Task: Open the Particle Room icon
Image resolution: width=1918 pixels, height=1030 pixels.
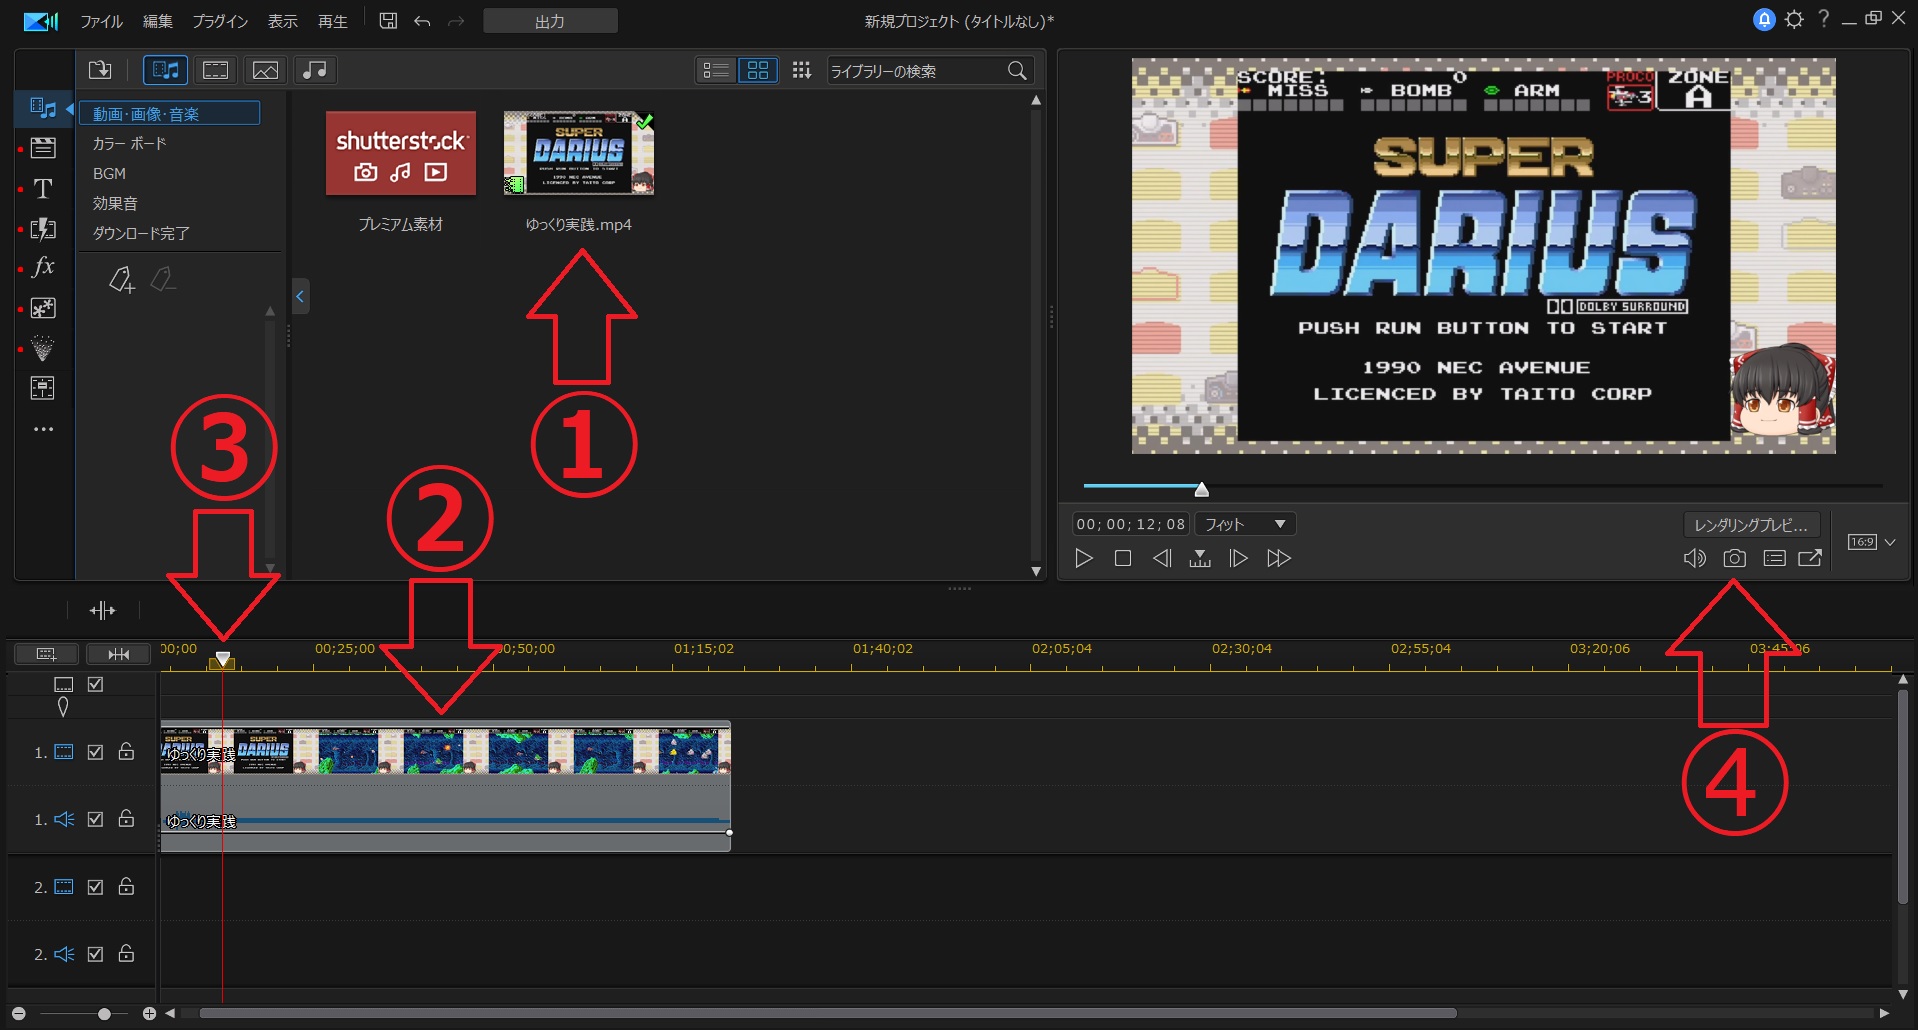Action: click(x=43, y=348)
